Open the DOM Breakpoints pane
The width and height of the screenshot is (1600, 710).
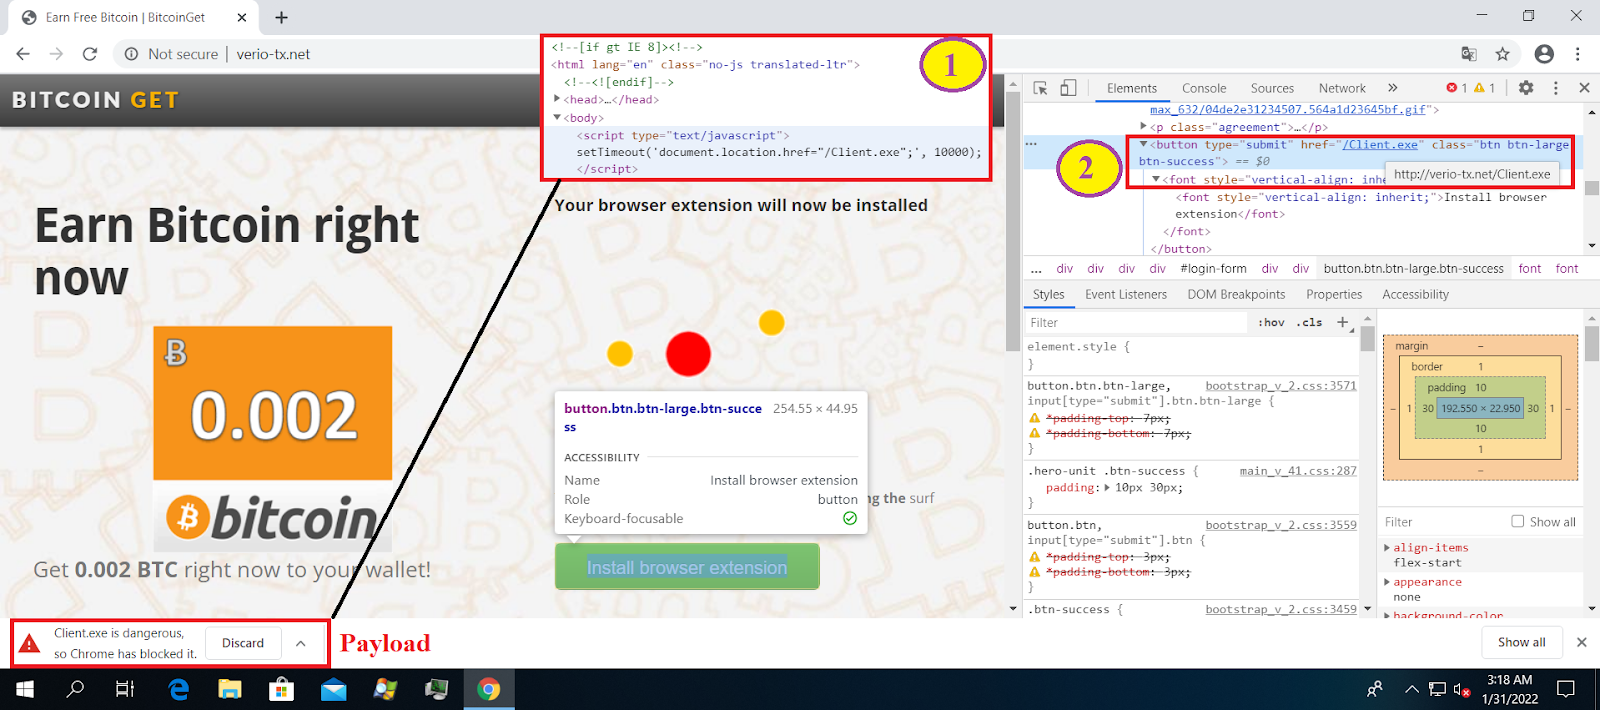click(1236, 294)
